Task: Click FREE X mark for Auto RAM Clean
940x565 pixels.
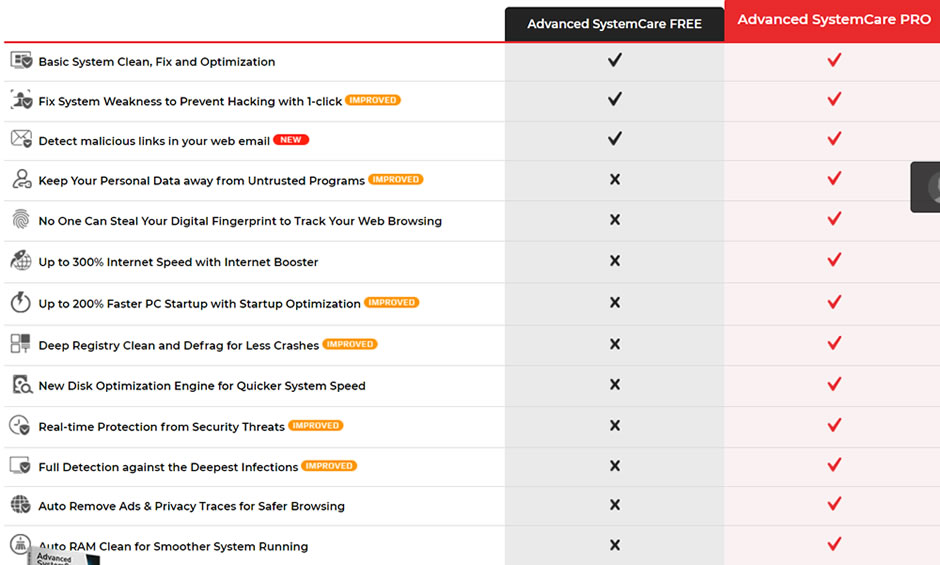Action: tap(614, 545)
